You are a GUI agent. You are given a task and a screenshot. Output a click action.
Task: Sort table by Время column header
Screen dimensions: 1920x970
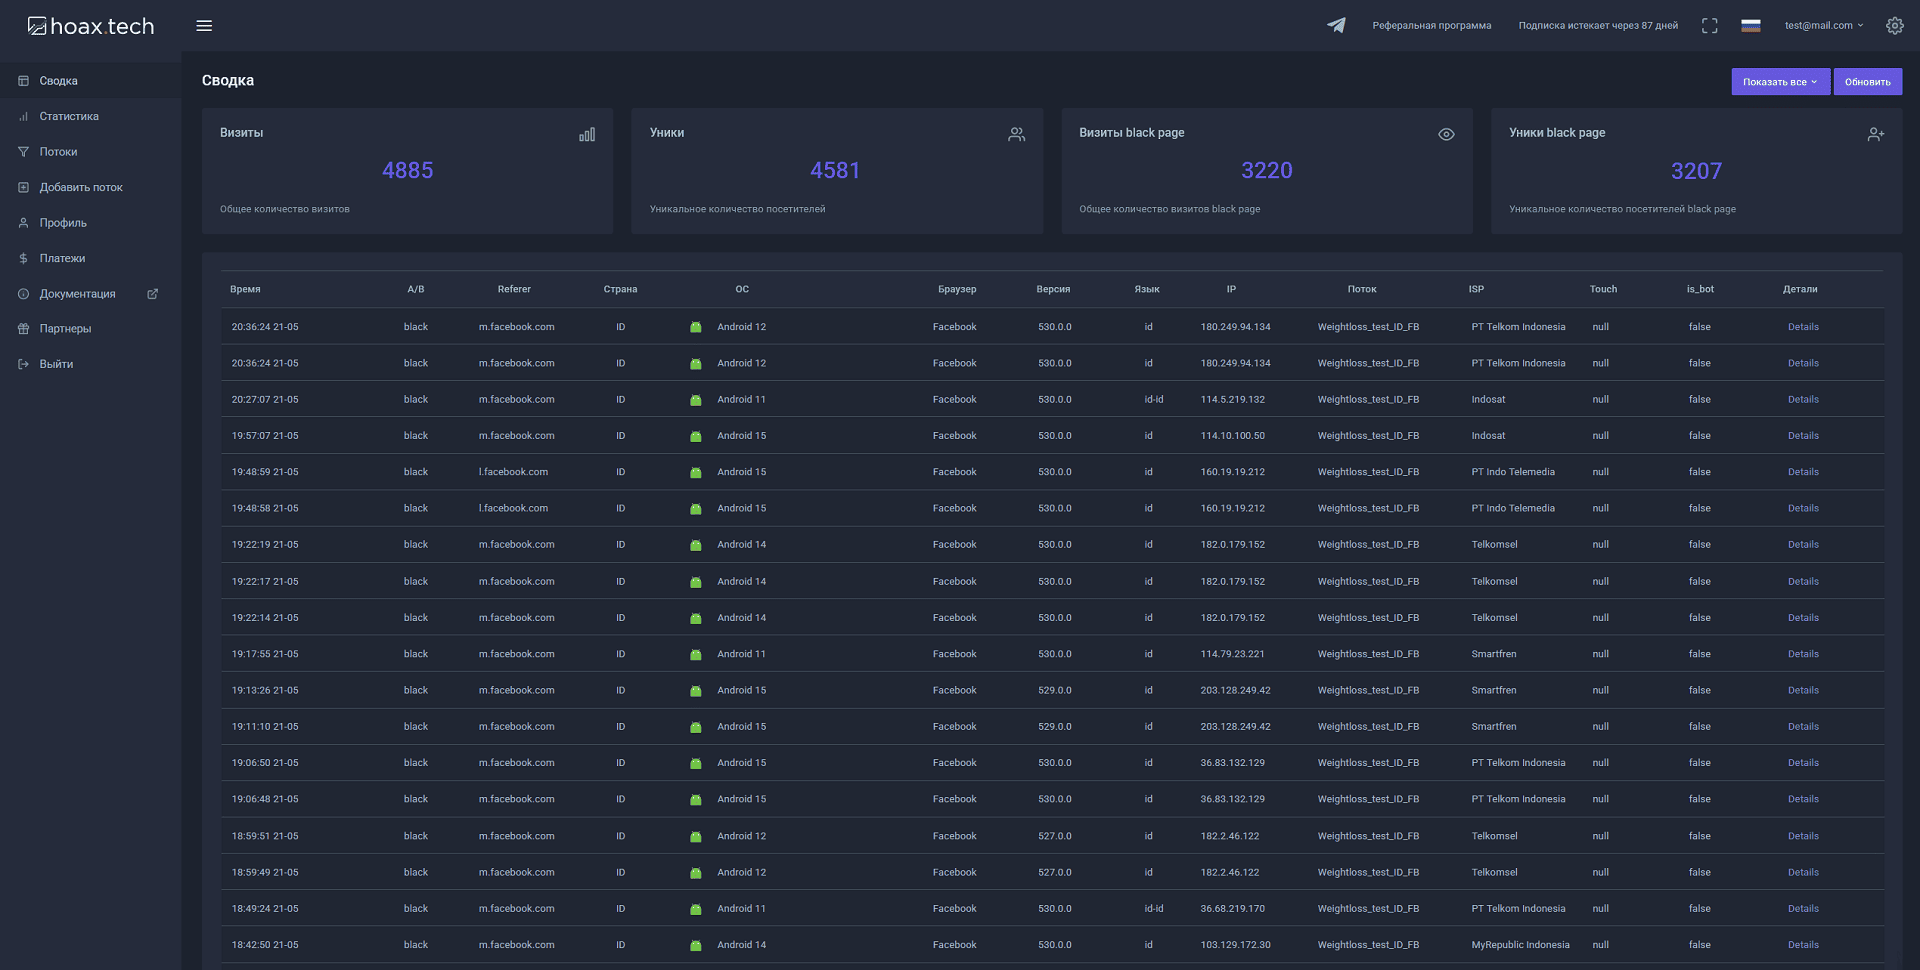point(245,289)
